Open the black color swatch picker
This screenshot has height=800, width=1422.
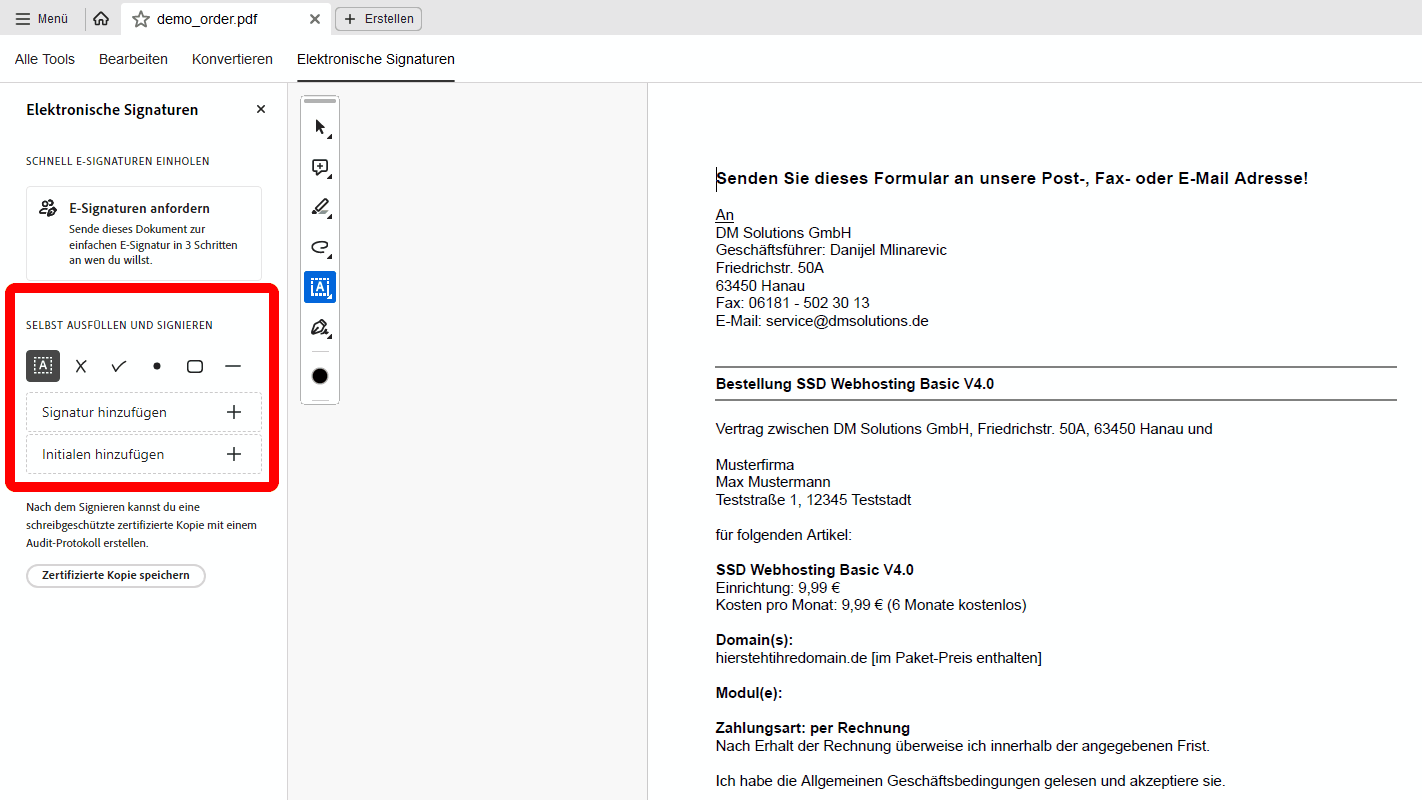pyautogui.click(x=320, y=376)
